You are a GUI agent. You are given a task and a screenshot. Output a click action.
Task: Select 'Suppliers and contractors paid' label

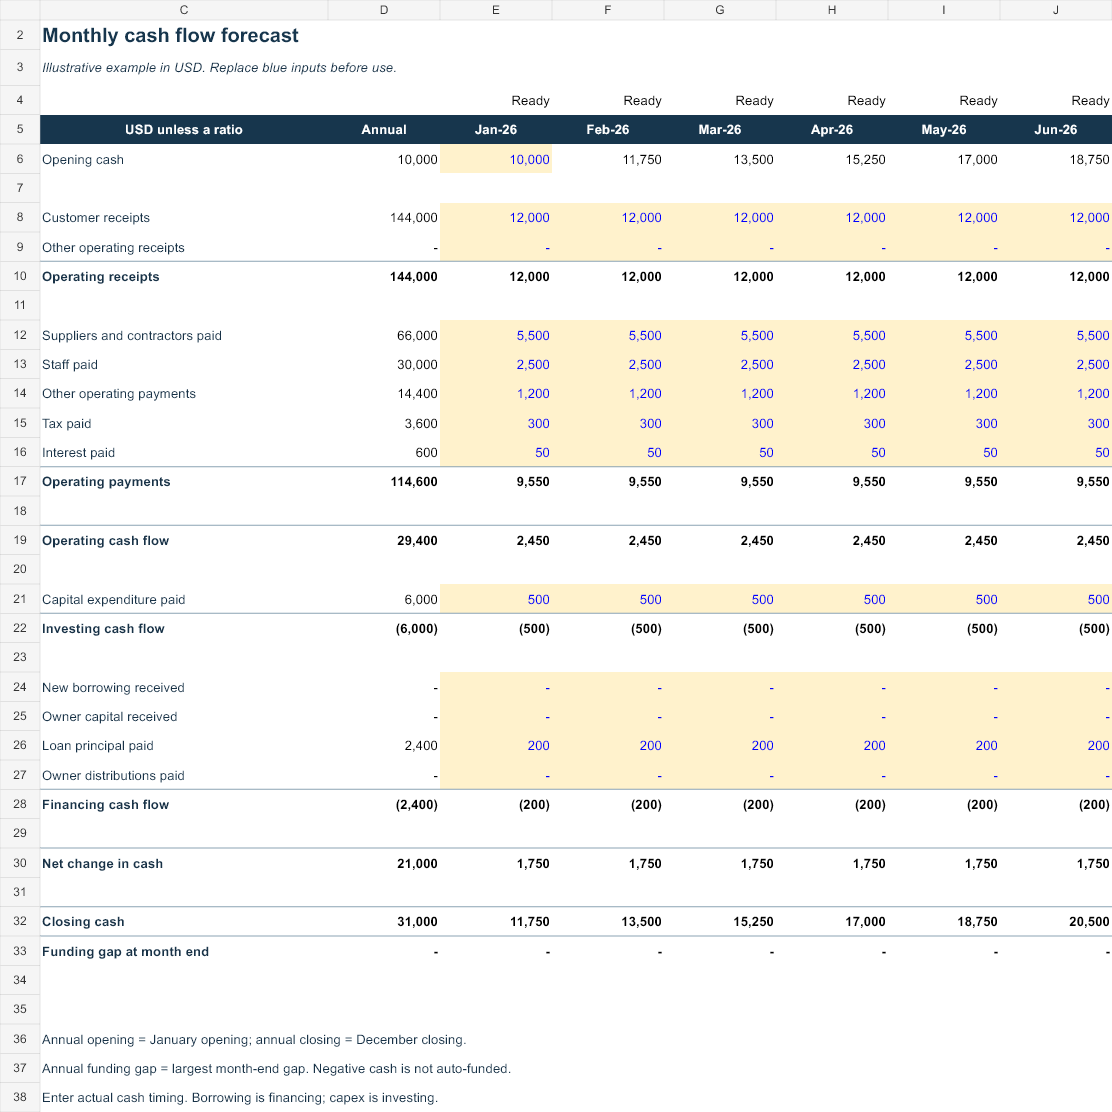184,335
